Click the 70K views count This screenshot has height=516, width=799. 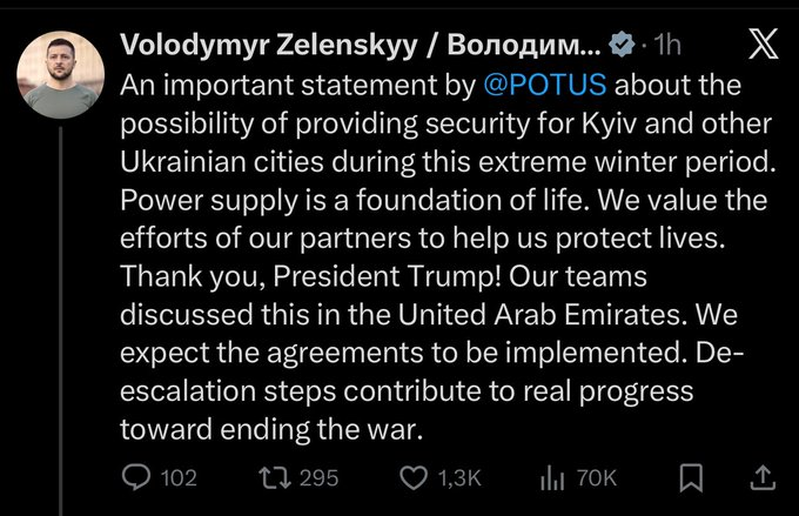(x=597, y=479)
